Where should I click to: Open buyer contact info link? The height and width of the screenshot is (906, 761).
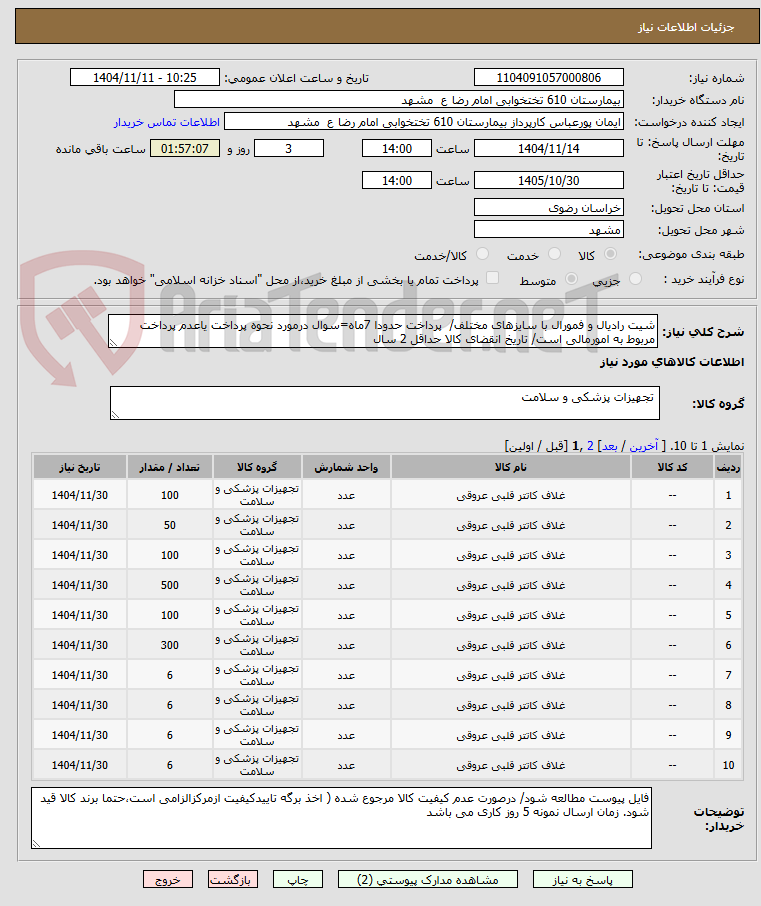(166, 122)
